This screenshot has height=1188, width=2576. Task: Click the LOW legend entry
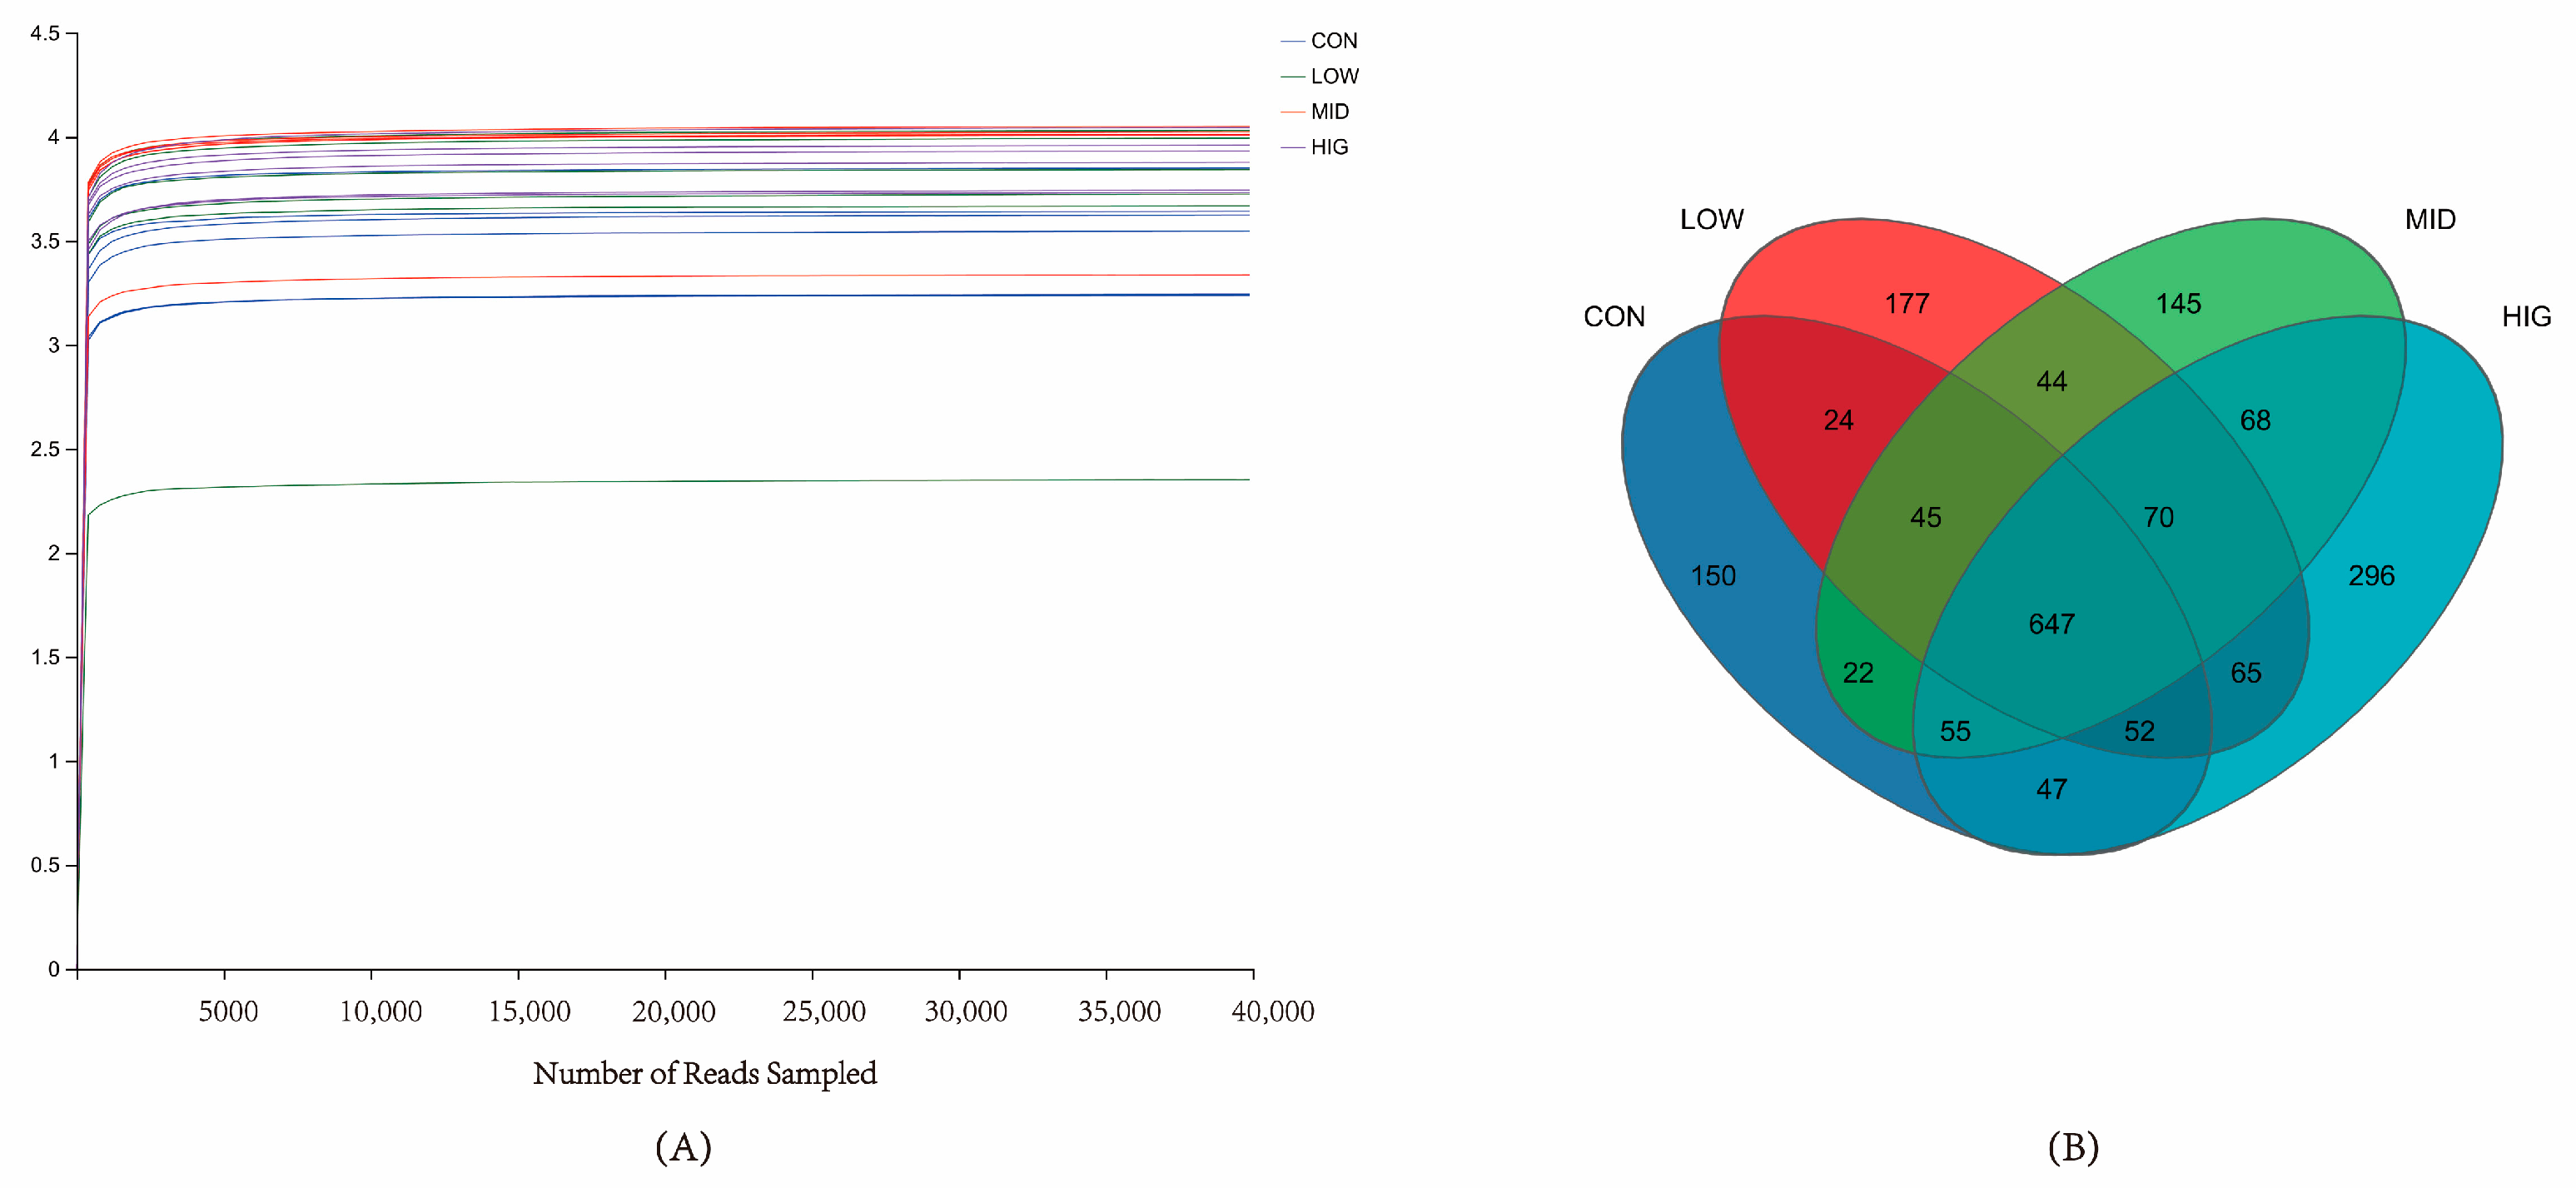1333,76
